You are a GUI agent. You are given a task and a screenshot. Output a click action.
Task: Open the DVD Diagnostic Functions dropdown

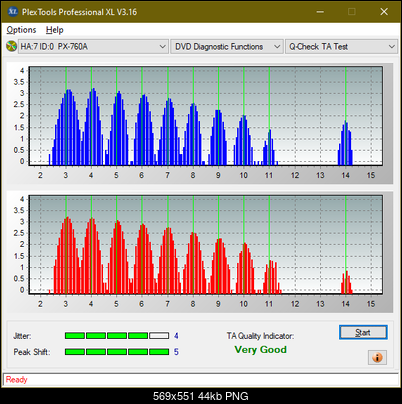pyautogui.click(x=227, y=47)
